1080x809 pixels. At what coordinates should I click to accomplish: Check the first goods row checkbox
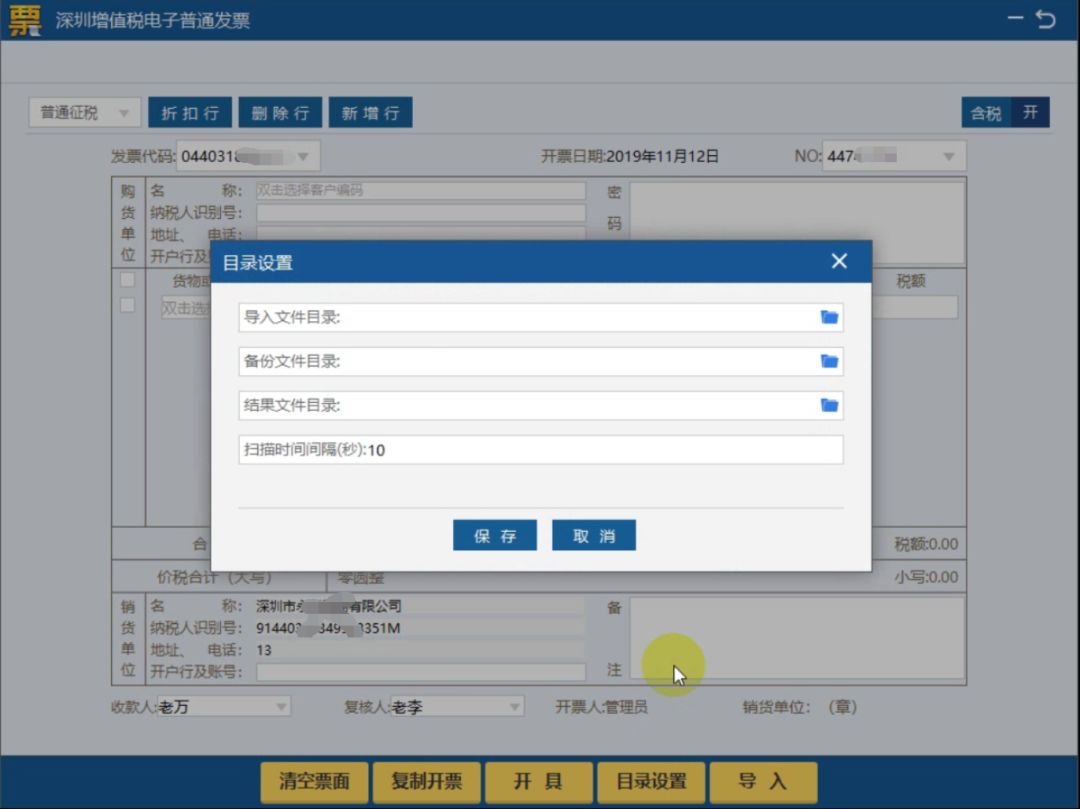[x=127, y=305]
